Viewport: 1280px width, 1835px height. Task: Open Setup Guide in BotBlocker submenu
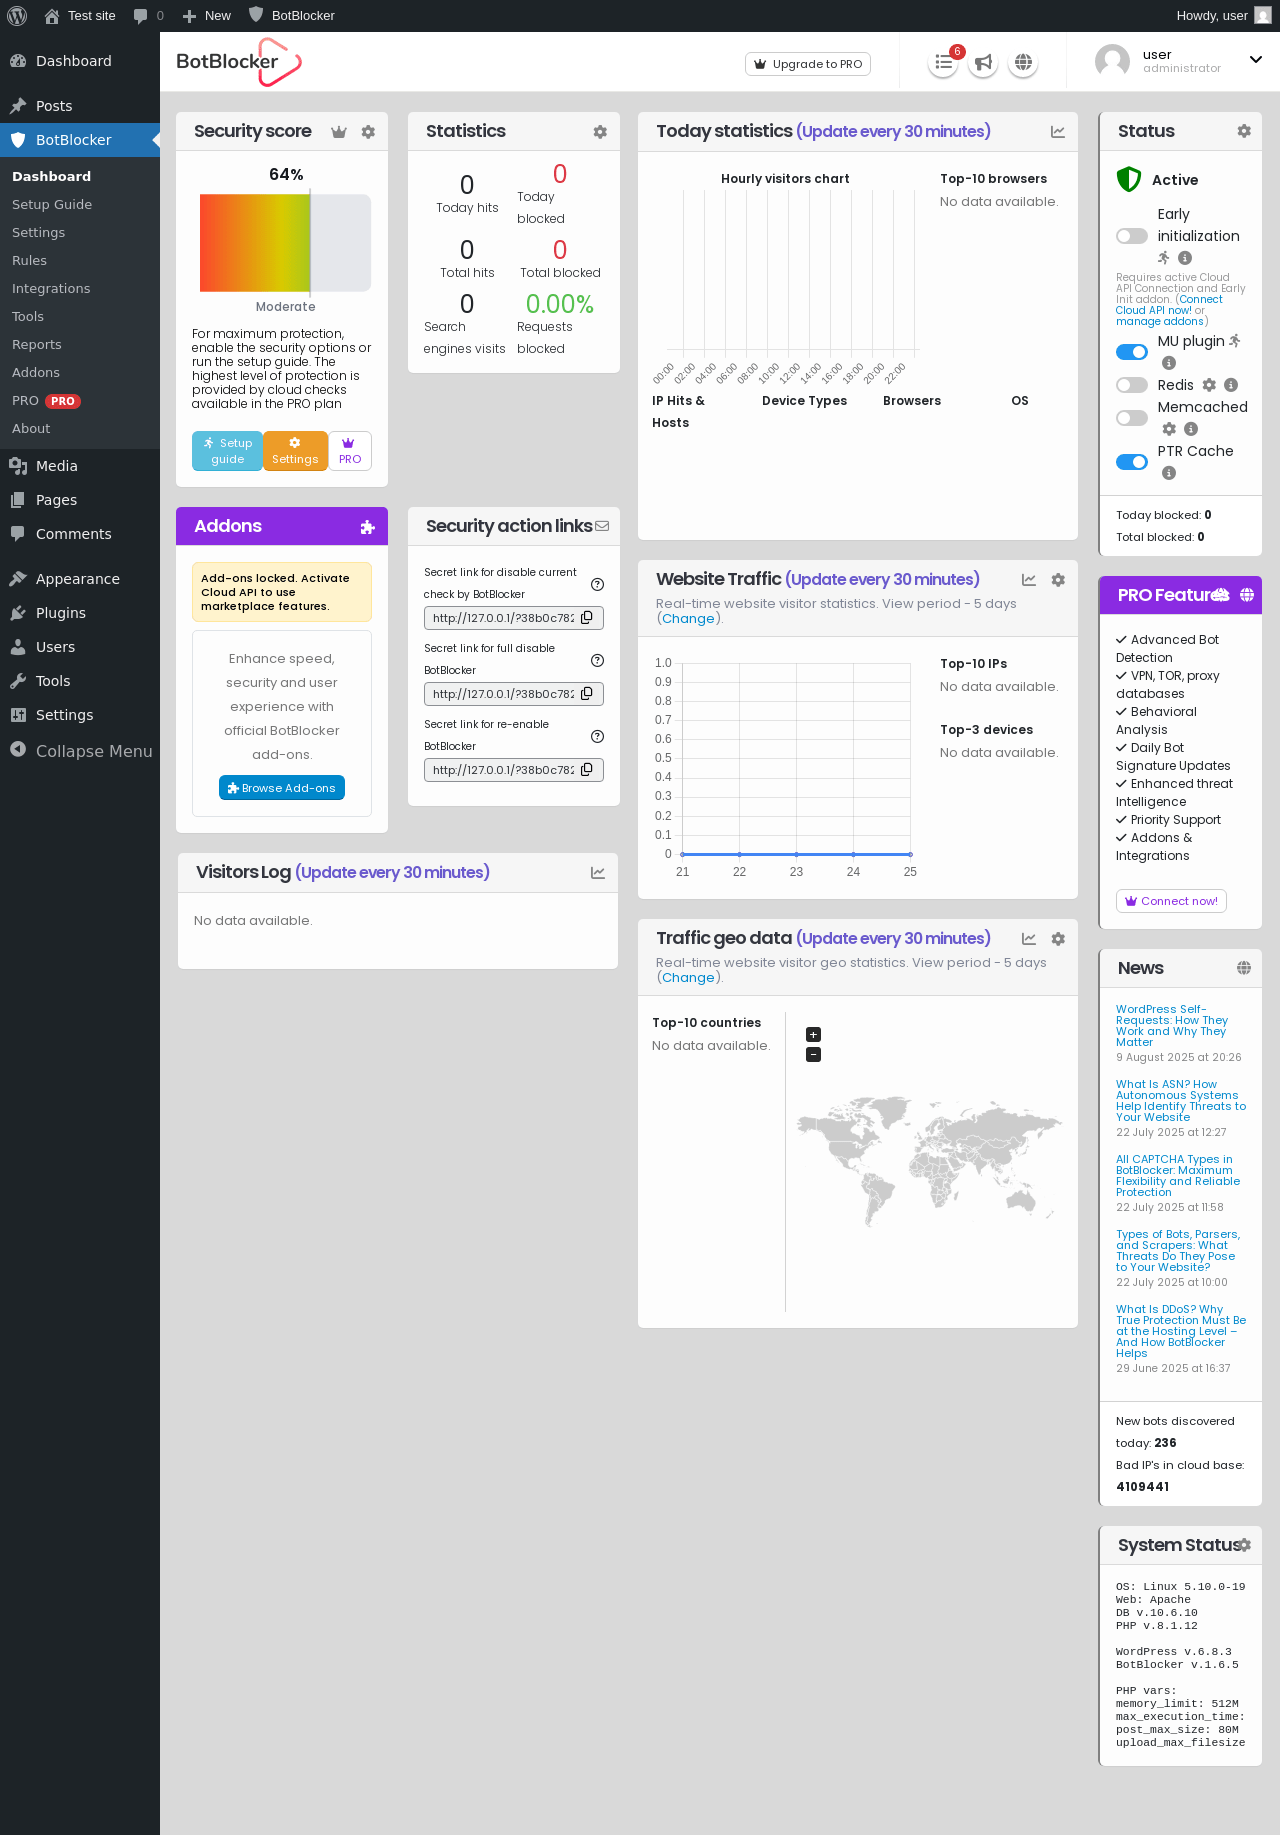(x=52, y=204)
